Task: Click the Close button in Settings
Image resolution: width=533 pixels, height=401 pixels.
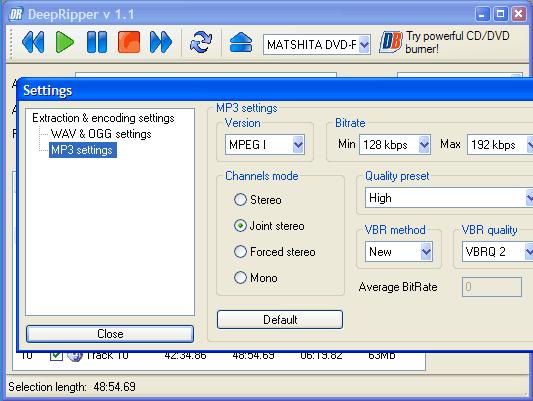Action: 110,334
